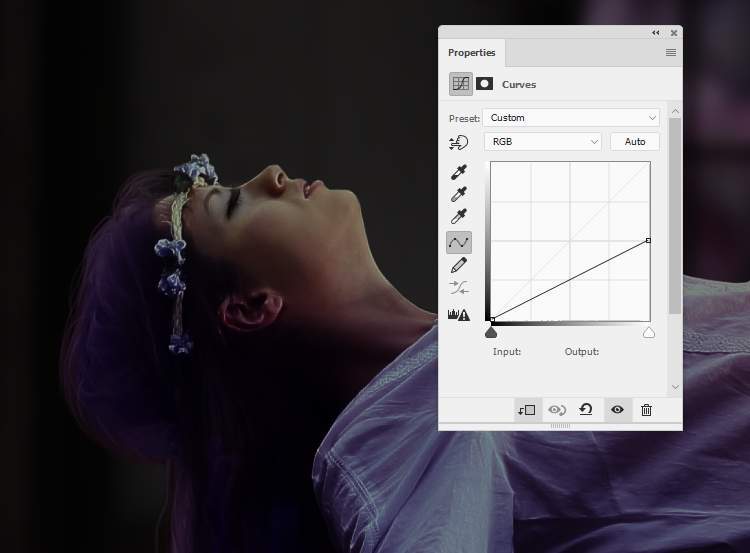Delete the adjustment layer with trash icon

[x=646, y=410]
